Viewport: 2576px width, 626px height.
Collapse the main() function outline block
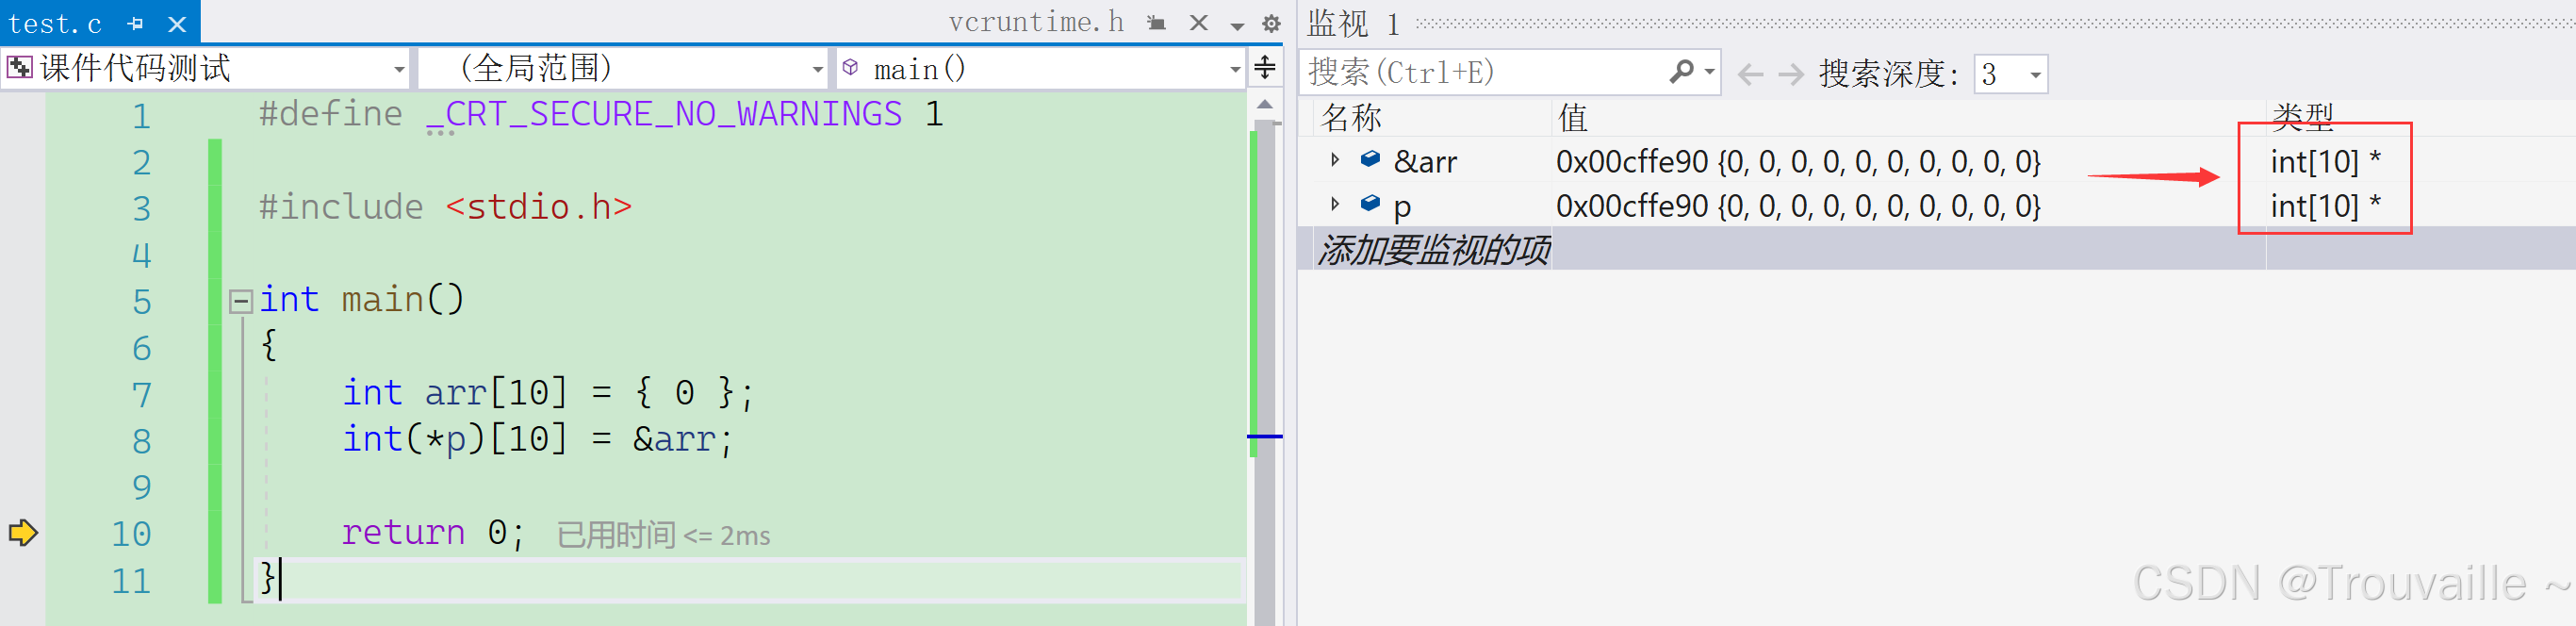(240, 301)
